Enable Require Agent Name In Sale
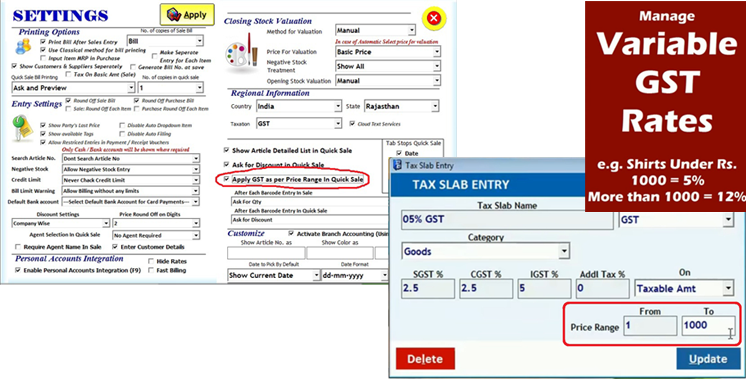Screen dimensions: 746x379 click(18, 247)
